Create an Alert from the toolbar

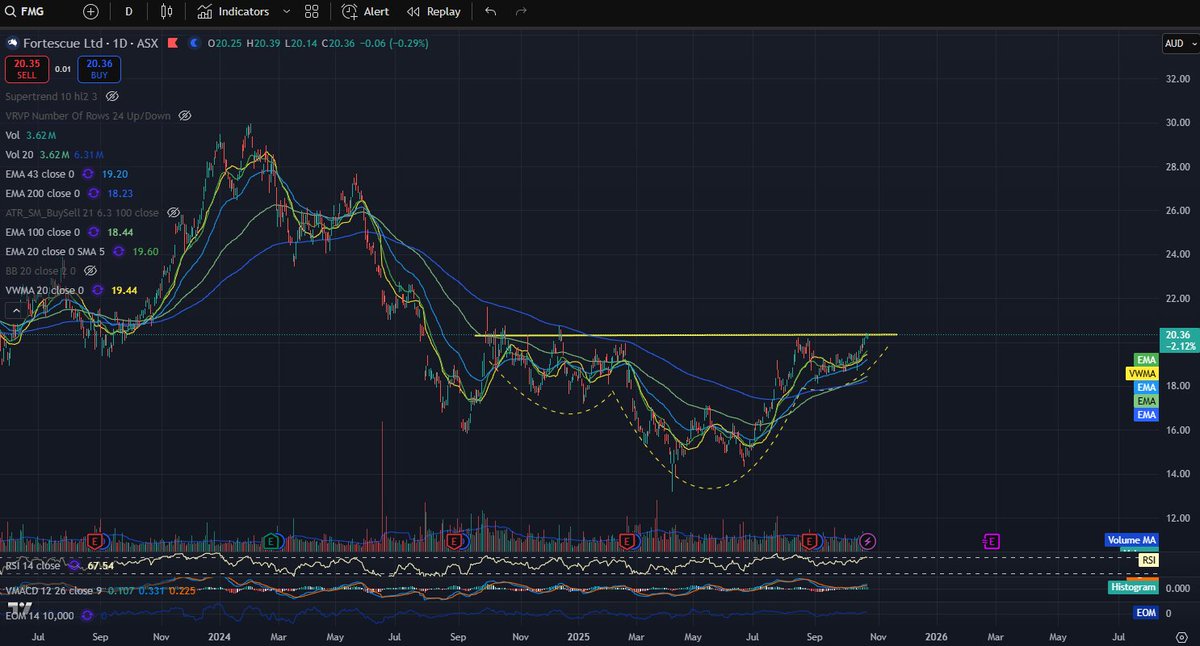coord(366,11)
